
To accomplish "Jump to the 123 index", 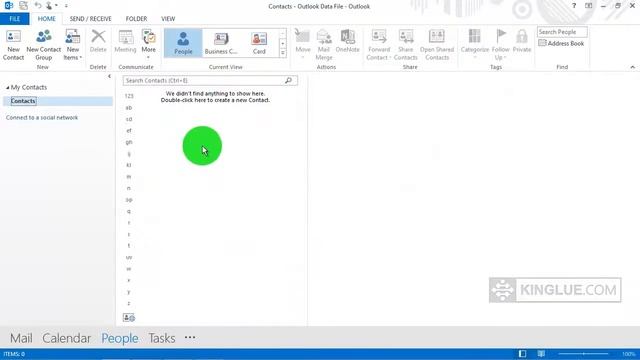I will 129,96.
